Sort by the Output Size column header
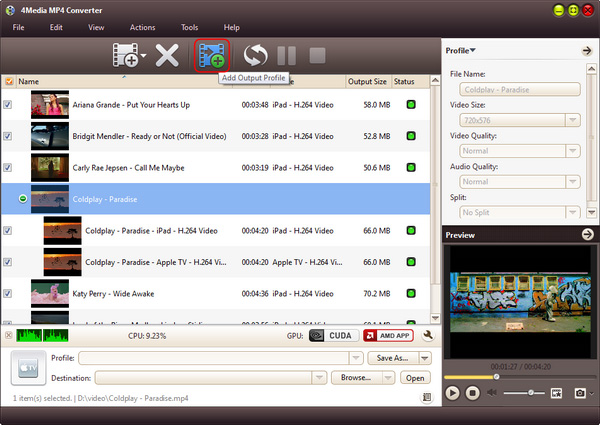The image size is (600, 425). (367, 81)
